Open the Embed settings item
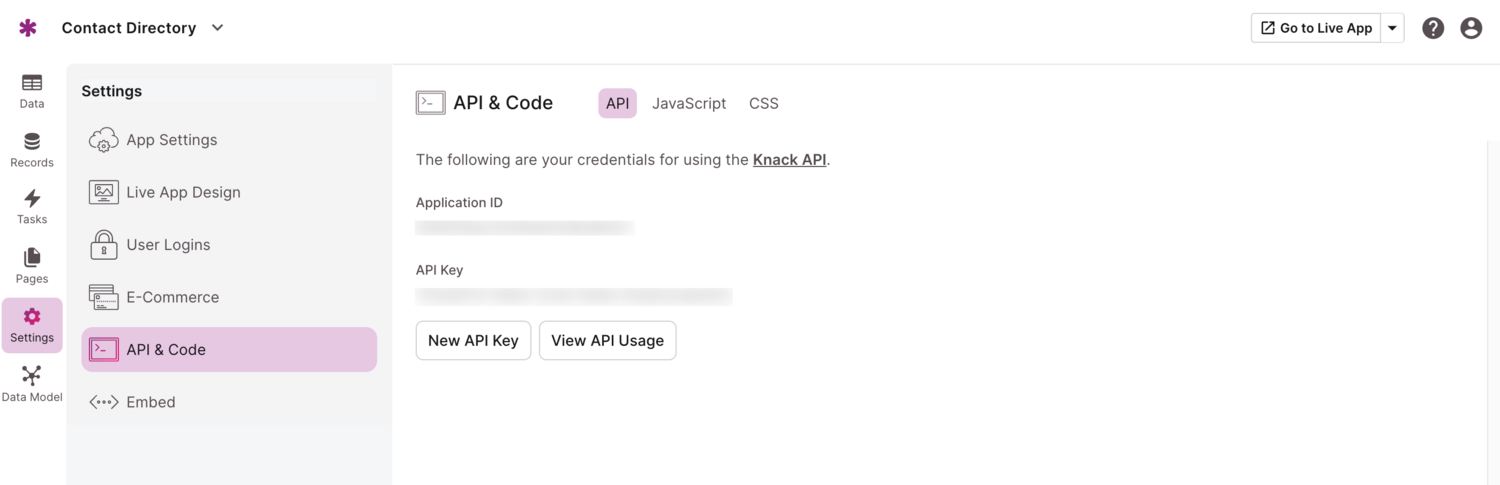Viewport: 1500px width, 485px height. click(x=150, y=402)
